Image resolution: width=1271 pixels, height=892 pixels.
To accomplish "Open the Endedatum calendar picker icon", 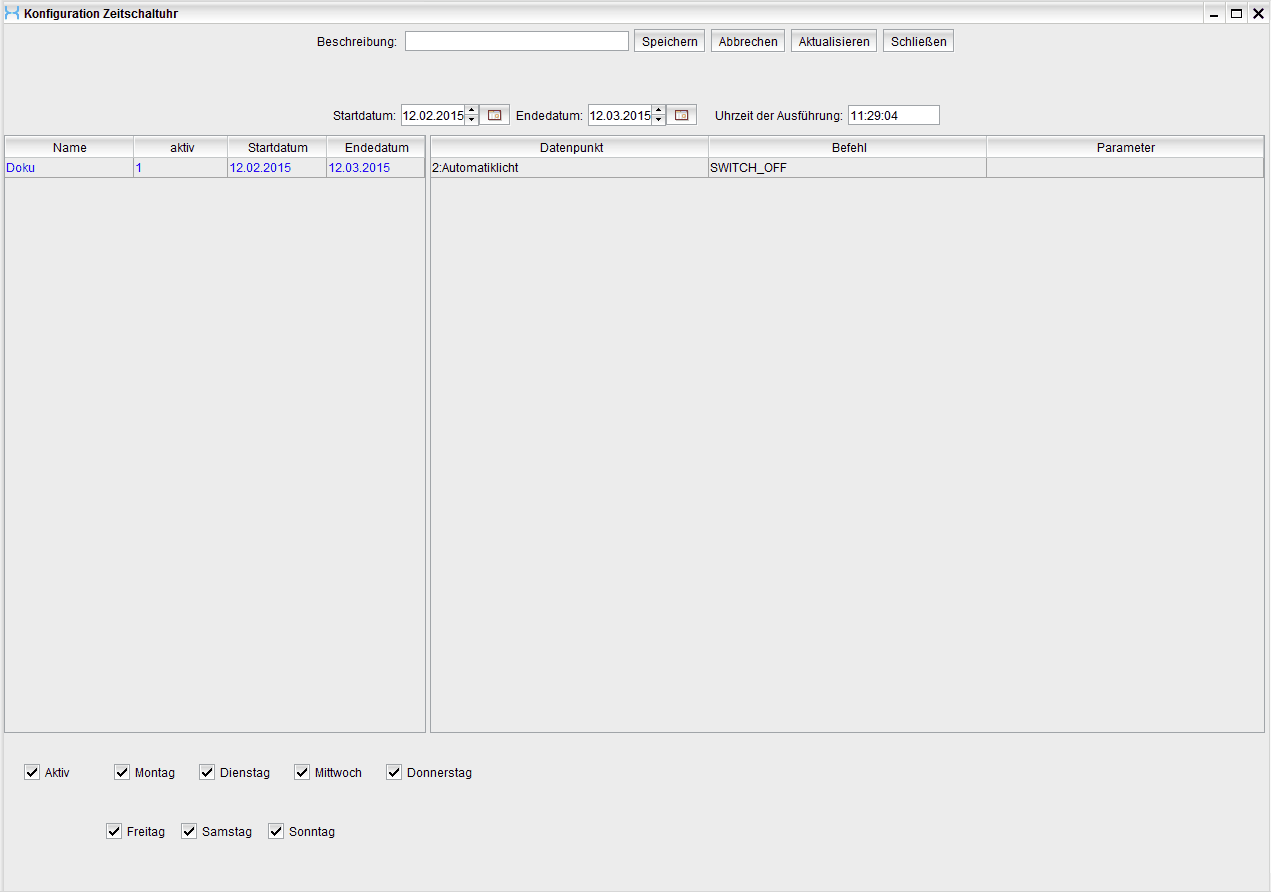I will click(x=681, y=115).
